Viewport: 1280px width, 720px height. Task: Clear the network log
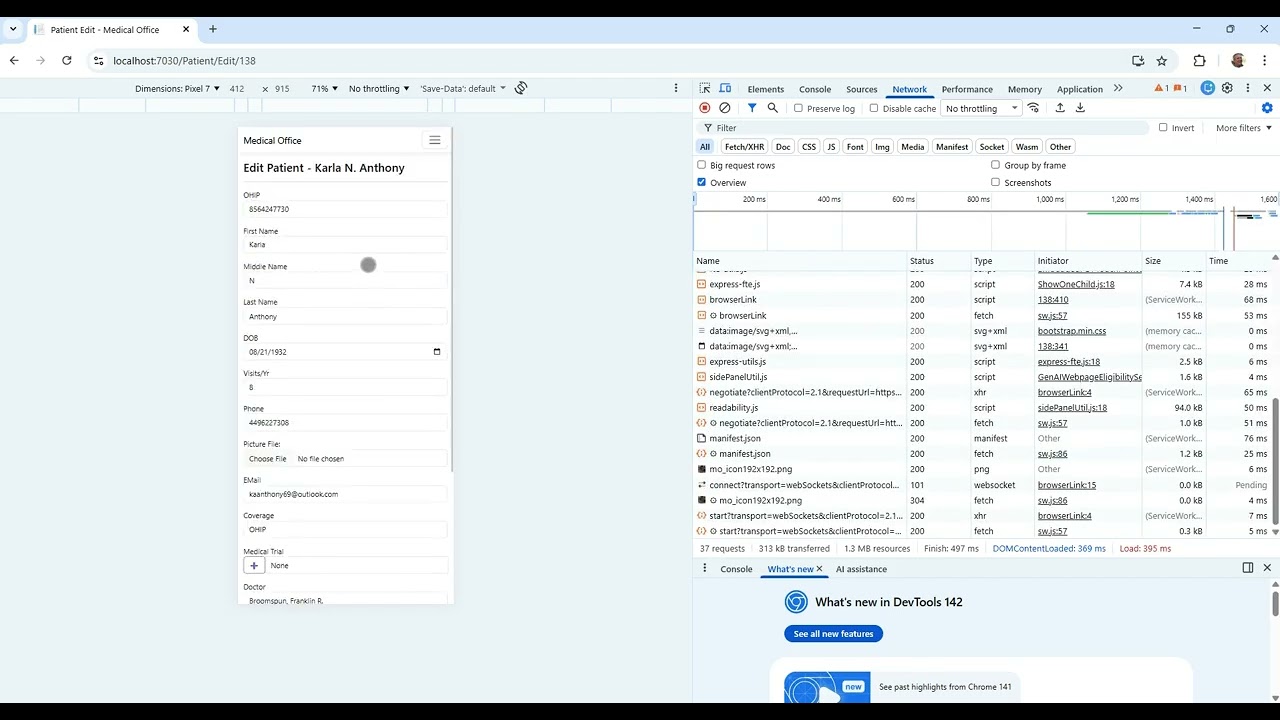[725, 108]
